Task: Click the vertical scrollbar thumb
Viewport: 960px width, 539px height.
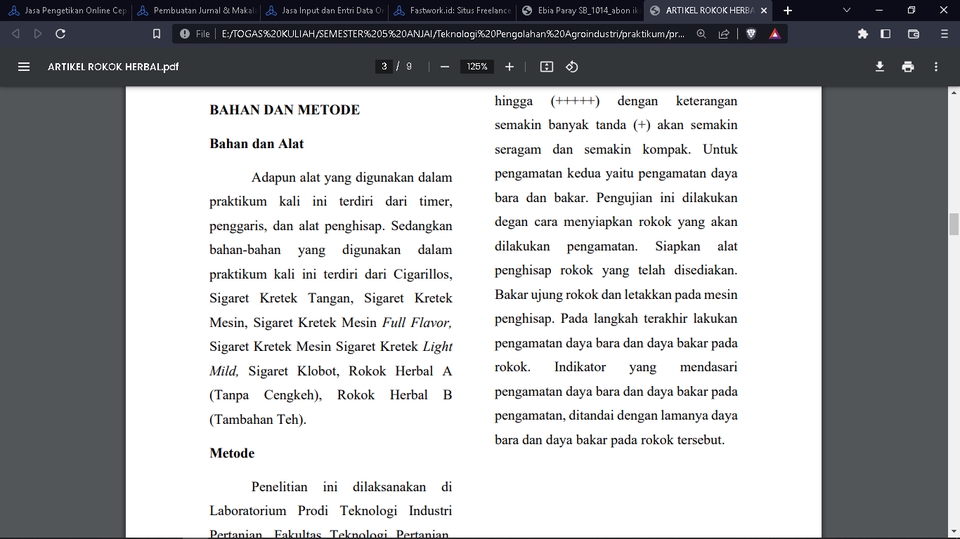Action: pos(953,224)
